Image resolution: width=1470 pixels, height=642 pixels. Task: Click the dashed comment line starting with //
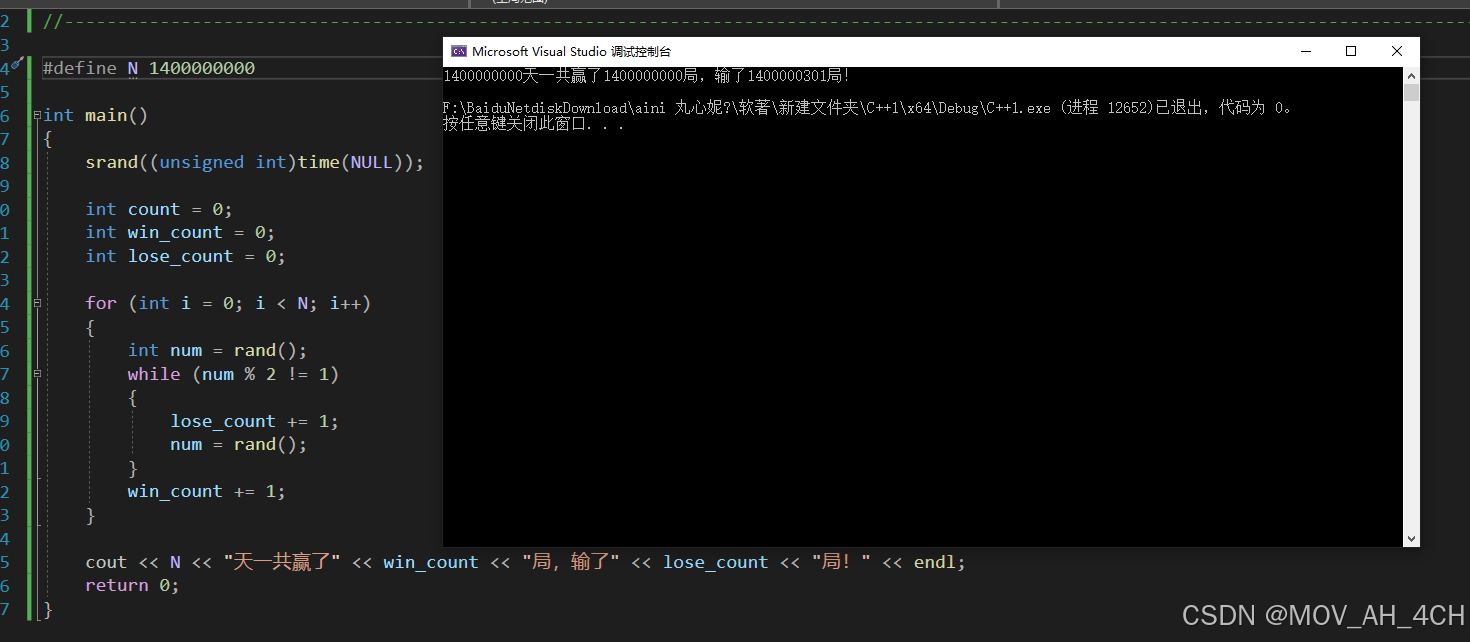tap(756, 21)
